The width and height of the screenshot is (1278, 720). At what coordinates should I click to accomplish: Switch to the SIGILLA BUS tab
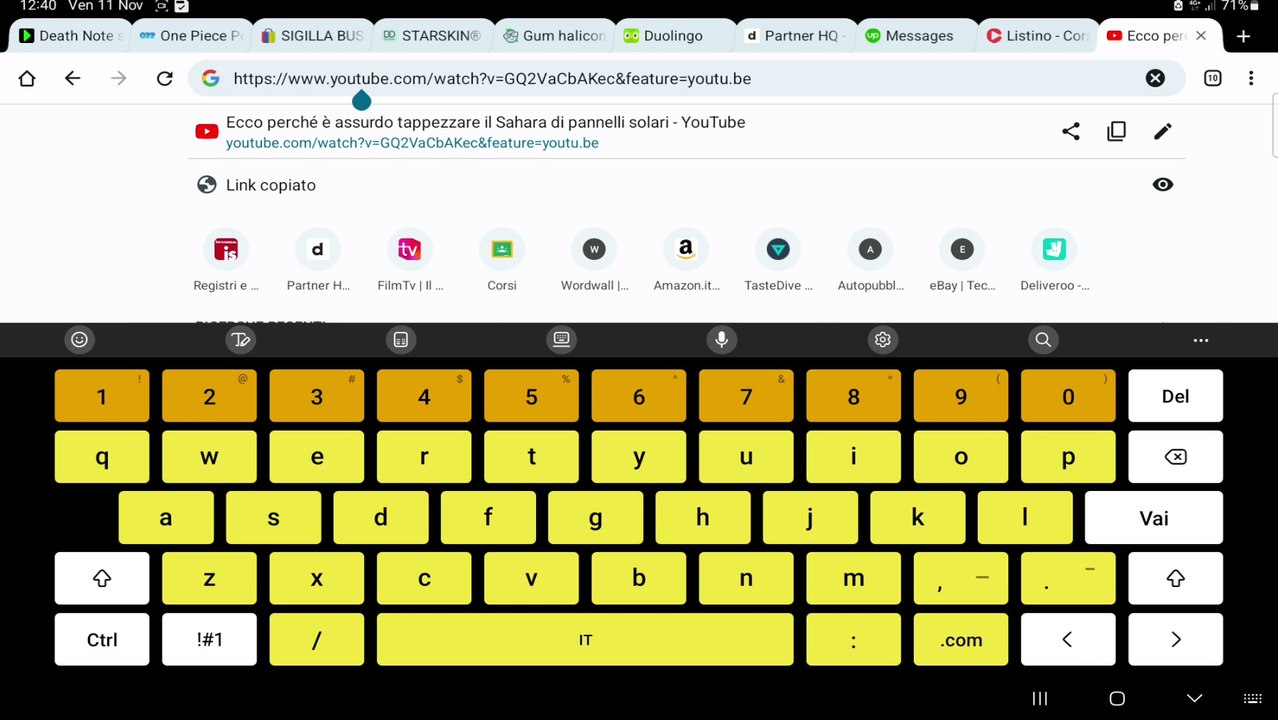[311, 36]
